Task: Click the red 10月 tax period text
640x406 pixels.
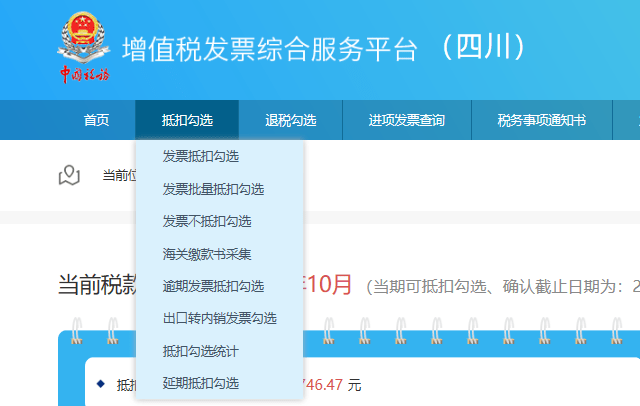Action: click(x=329, y=284)
